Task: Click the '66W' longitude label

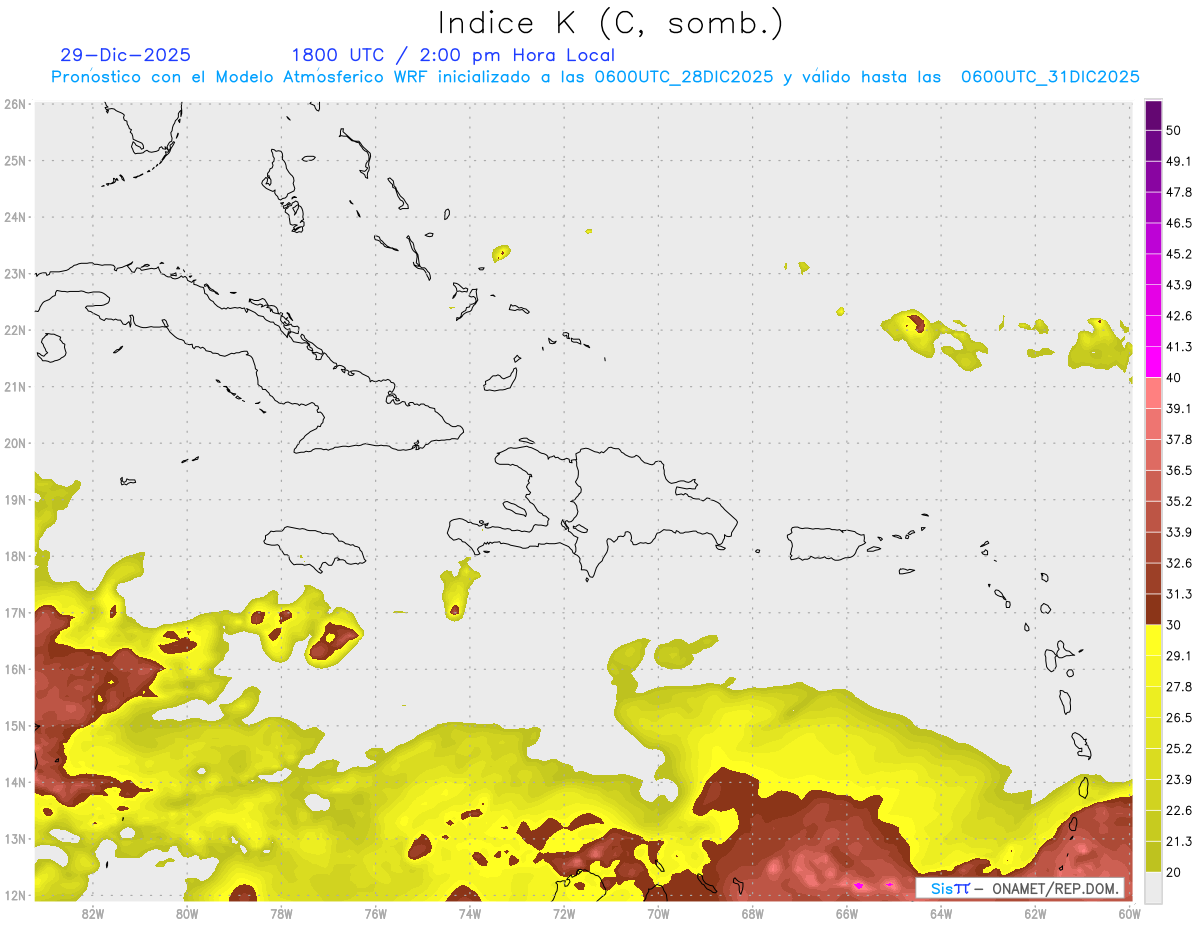Action: point(847,913)
